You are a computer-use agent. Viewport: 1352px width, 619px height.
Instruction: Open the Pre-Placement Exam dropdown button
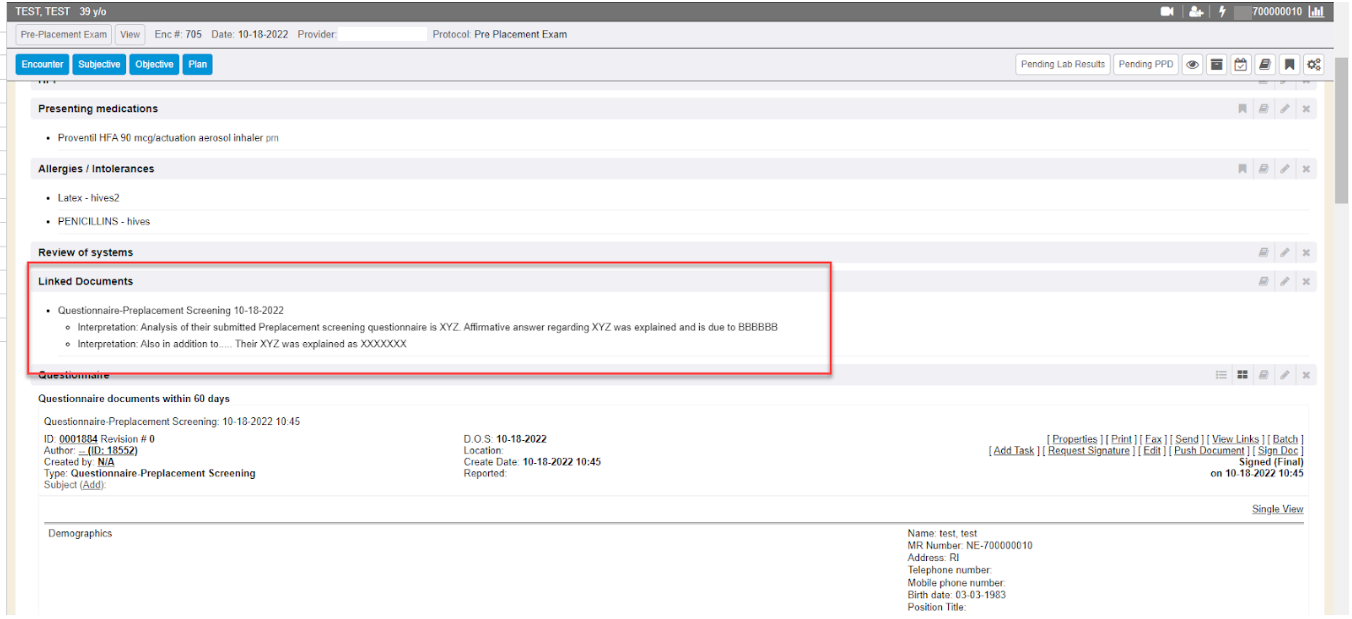point(63,34)
